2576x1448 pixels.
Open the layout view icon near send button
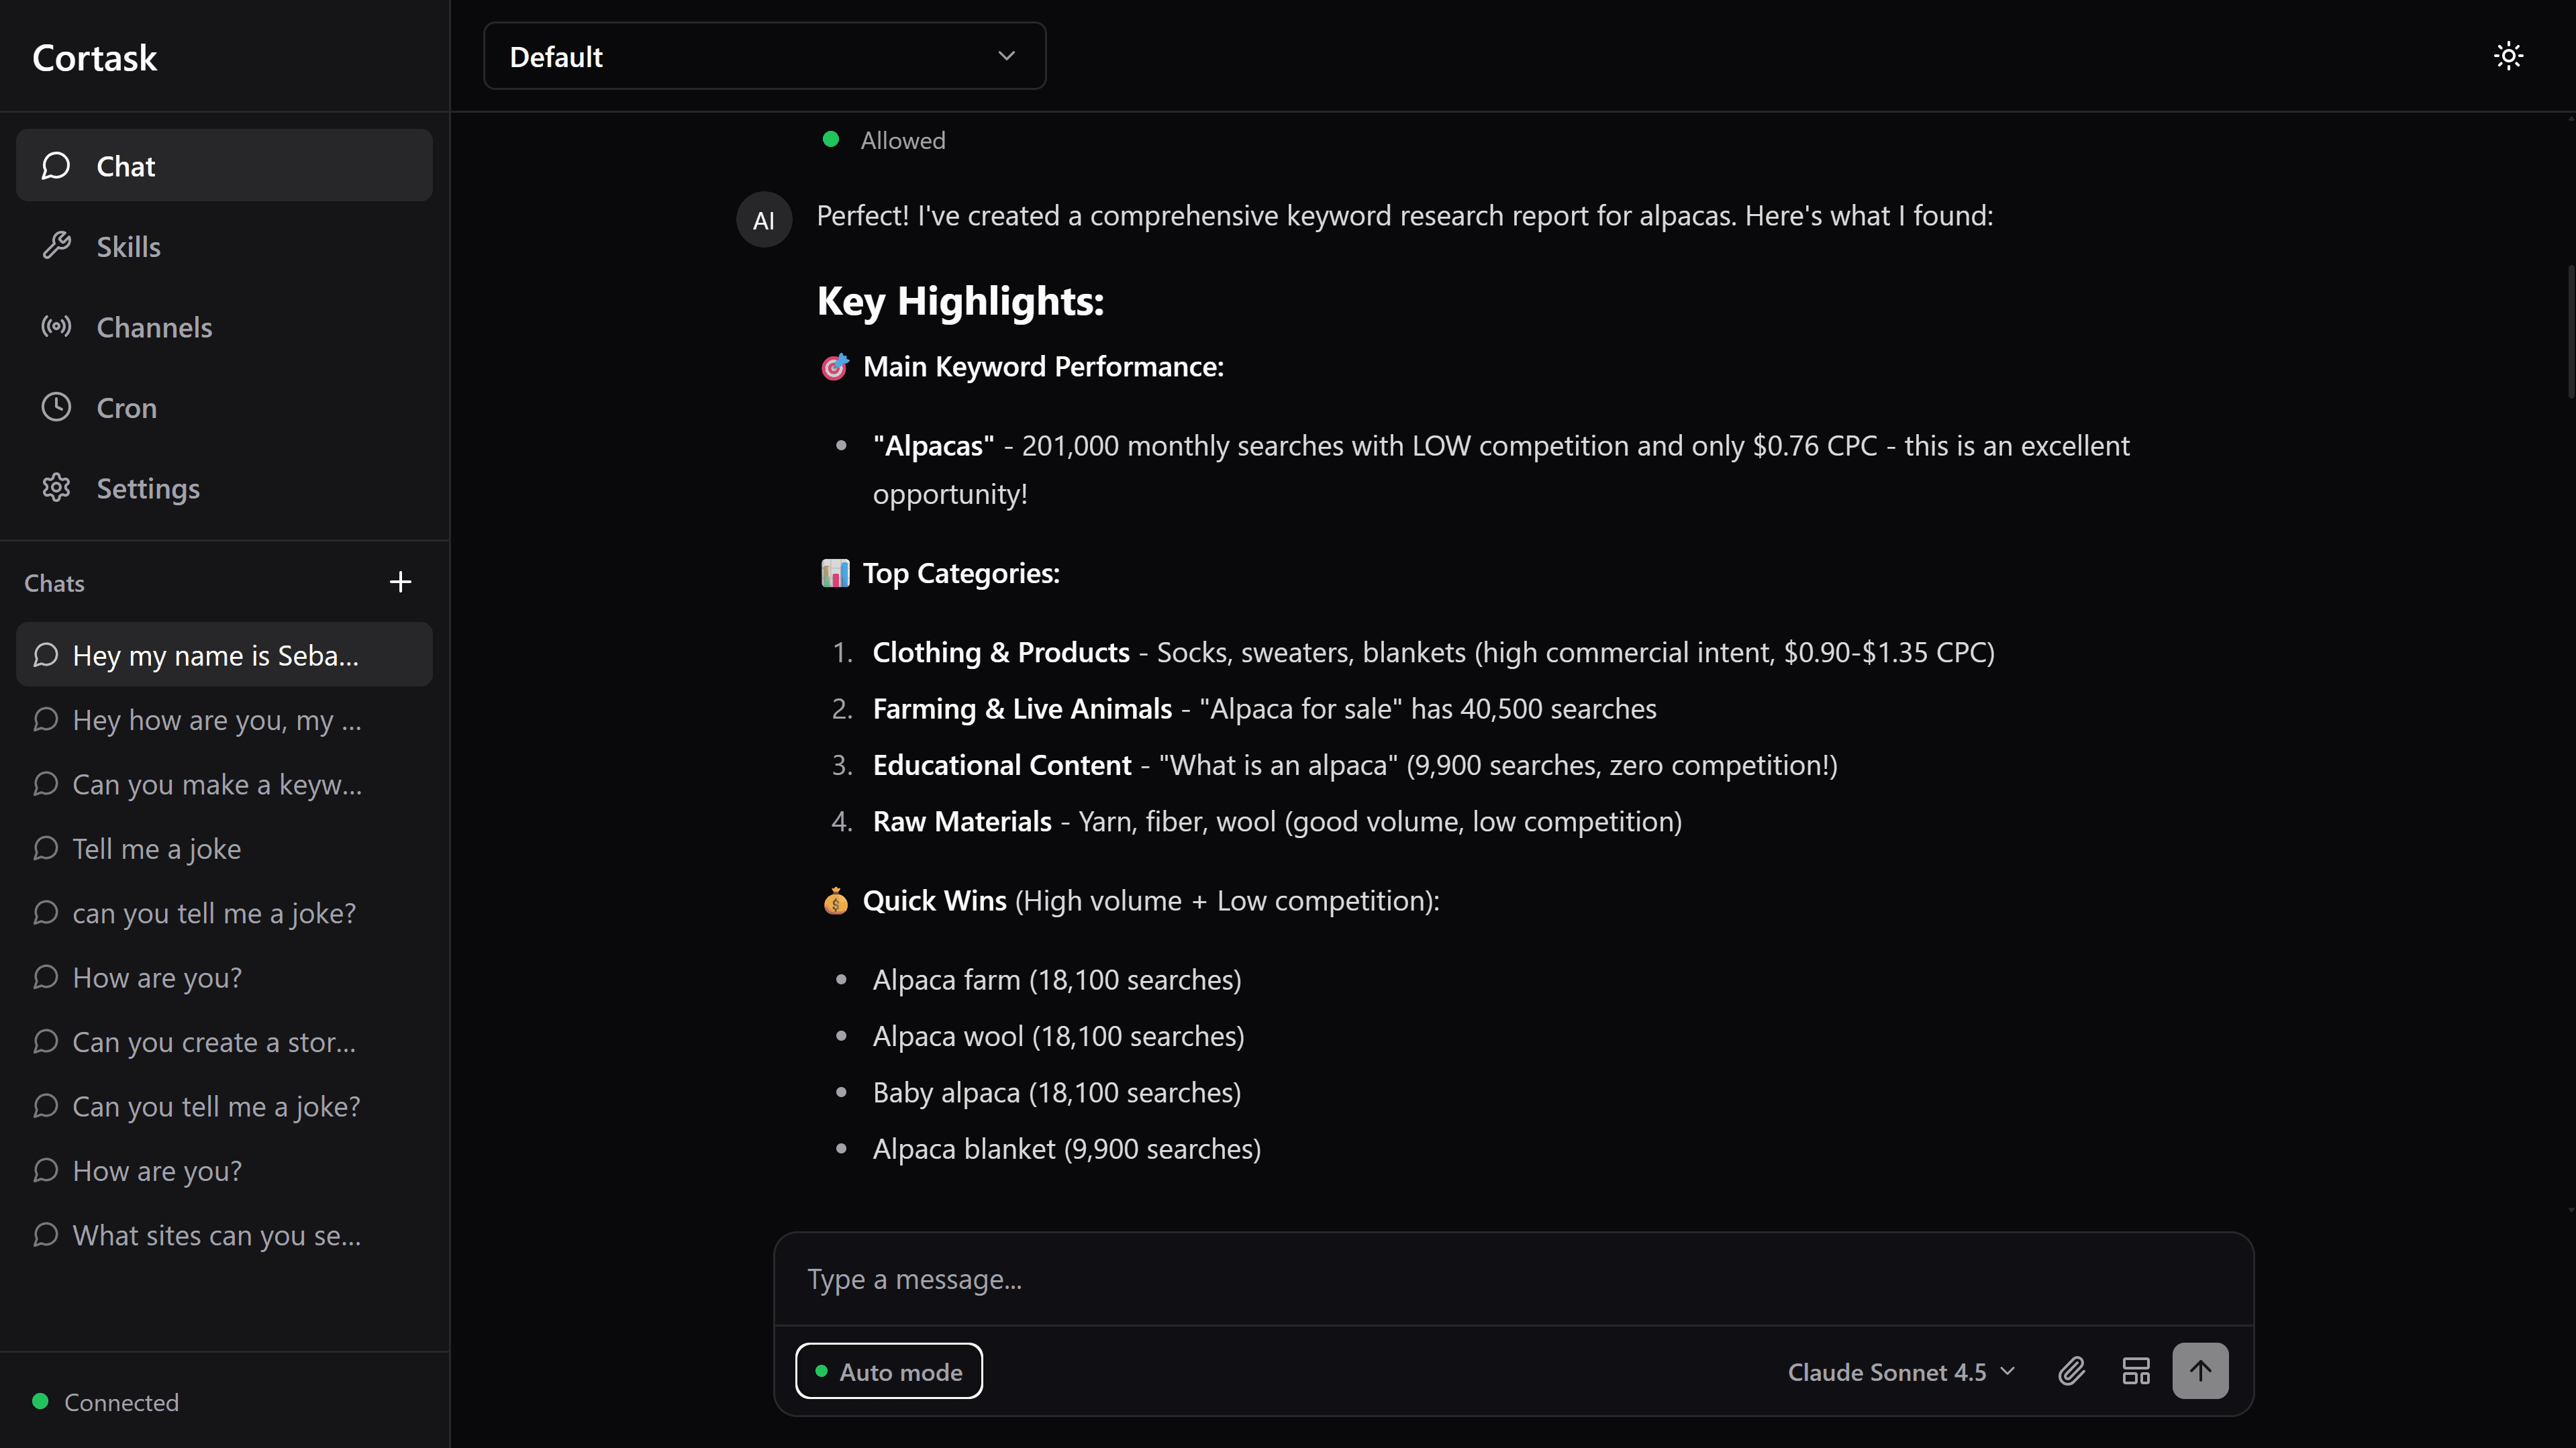pyautogui.click(x=2136, y=1371)
